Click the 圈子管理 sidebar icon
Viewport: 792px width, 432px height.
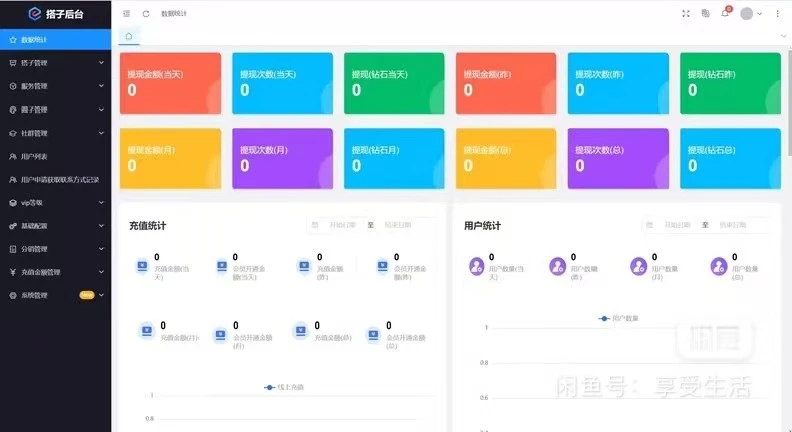pos(13,110)
